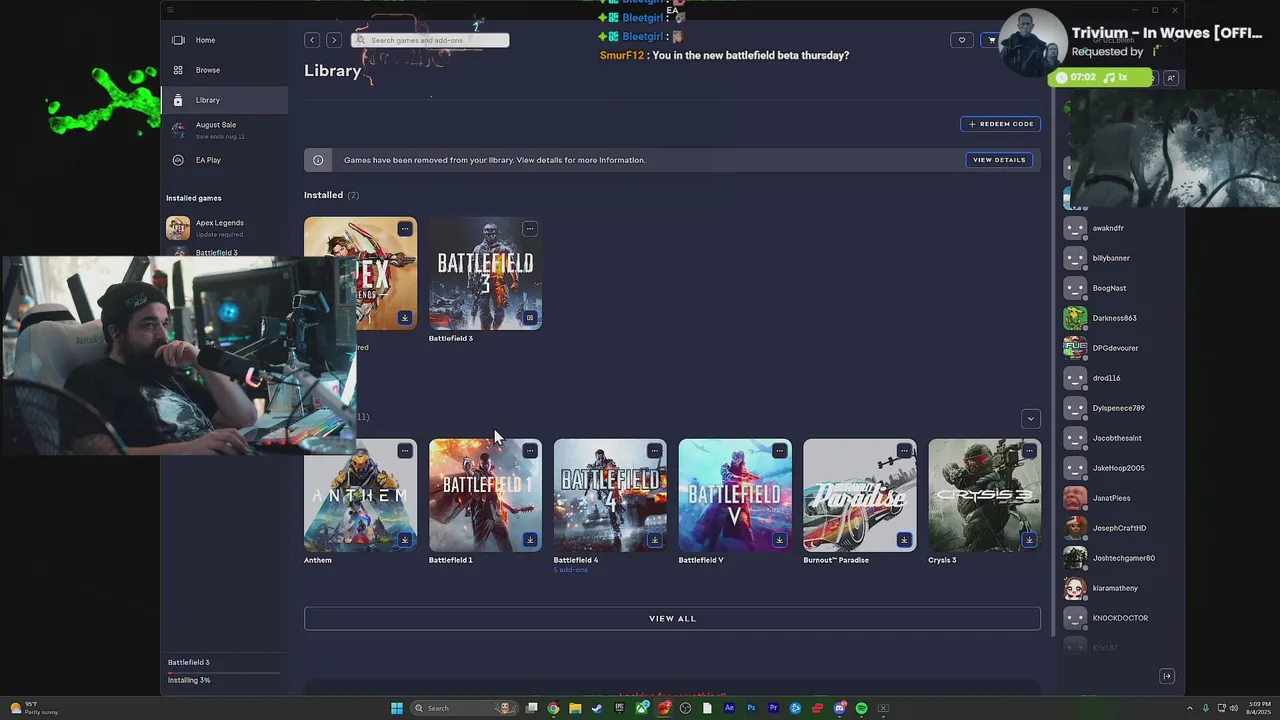The width and height of the screenshot is (1280, 720).
Task: Download Burnout Paradise using its card icon
Action: (x=904, y=540)
